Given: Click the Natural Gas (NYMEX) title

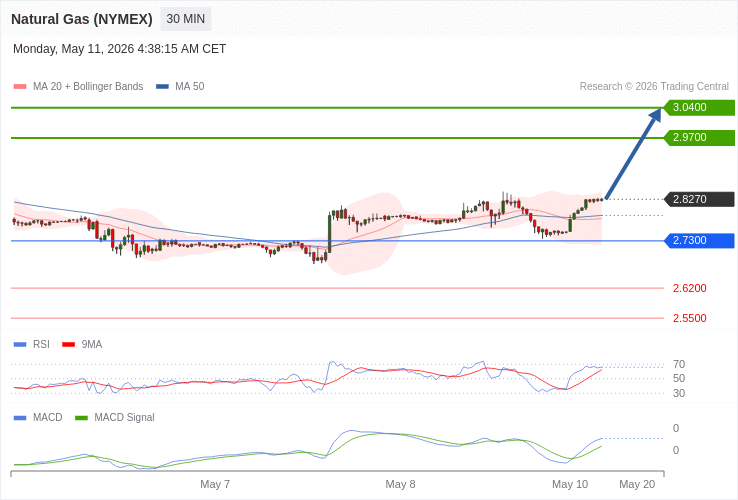Looking at the screenshot, I should coord(82,19).
